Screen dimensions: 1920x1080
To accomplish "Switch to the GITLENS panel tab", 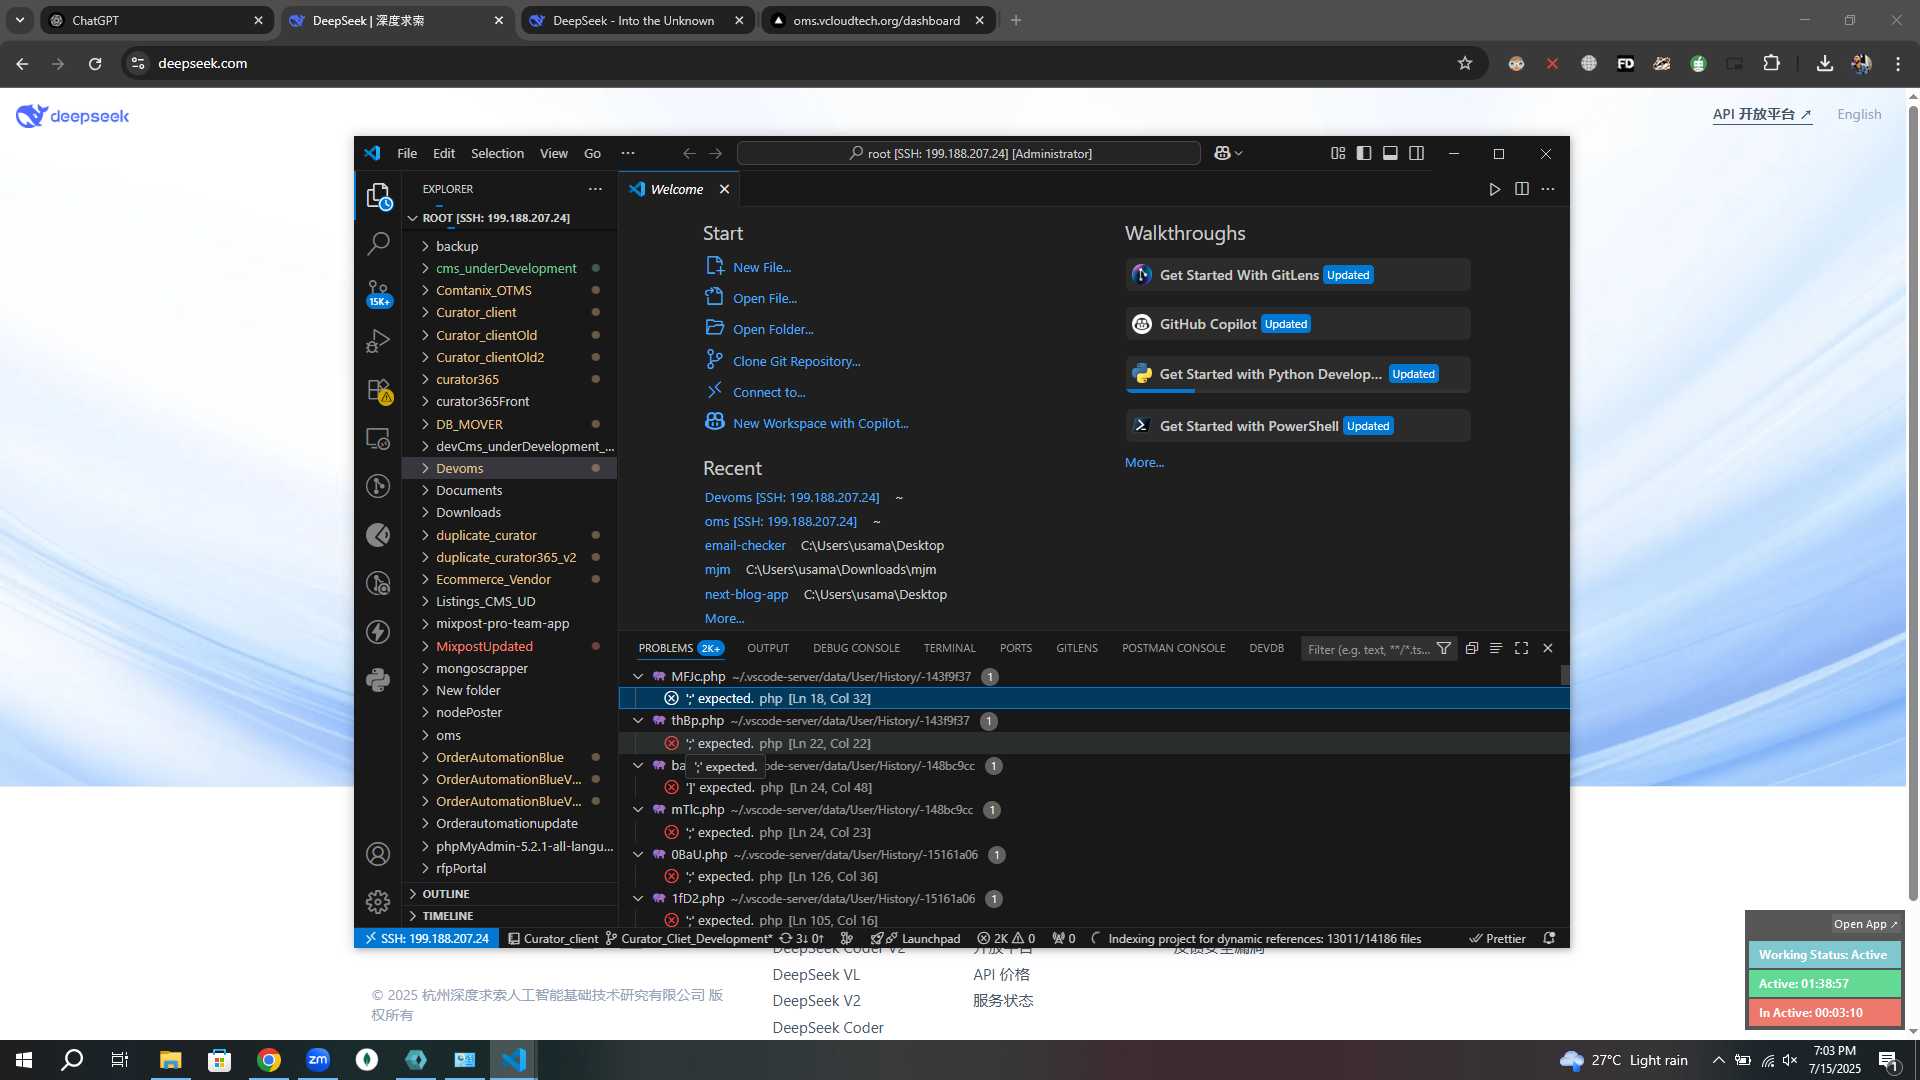I will [x=1077, y=648].
